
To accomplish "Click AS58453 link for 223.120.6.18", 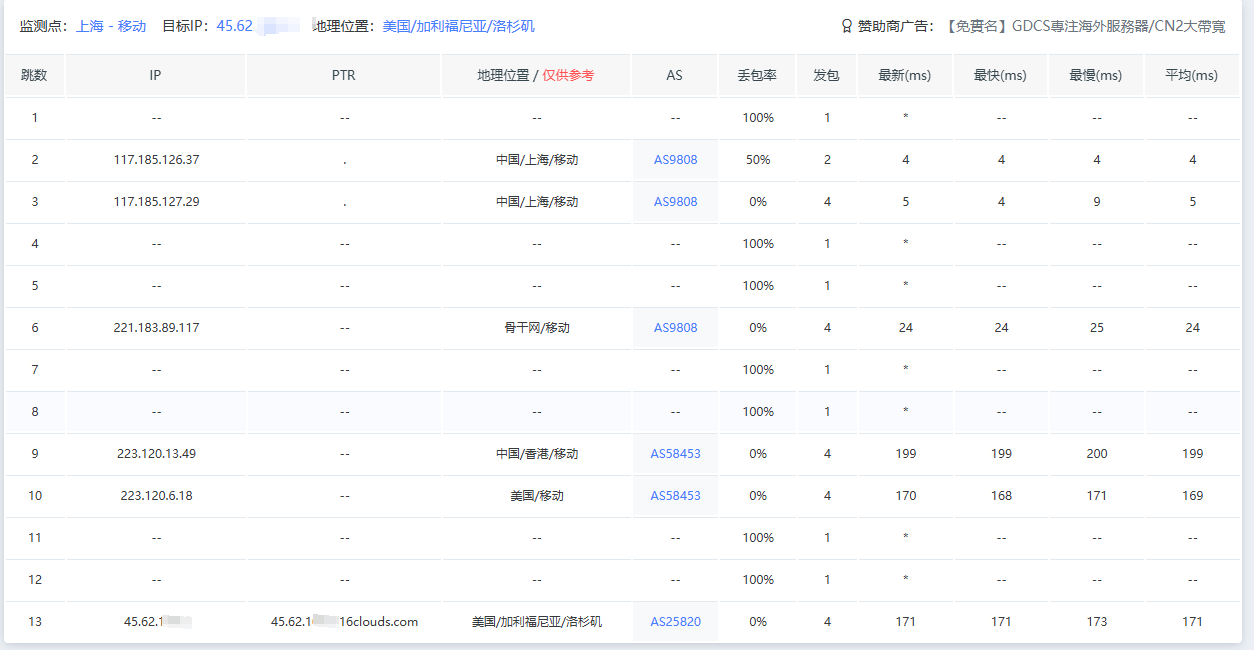I will (x=675, y=496).
